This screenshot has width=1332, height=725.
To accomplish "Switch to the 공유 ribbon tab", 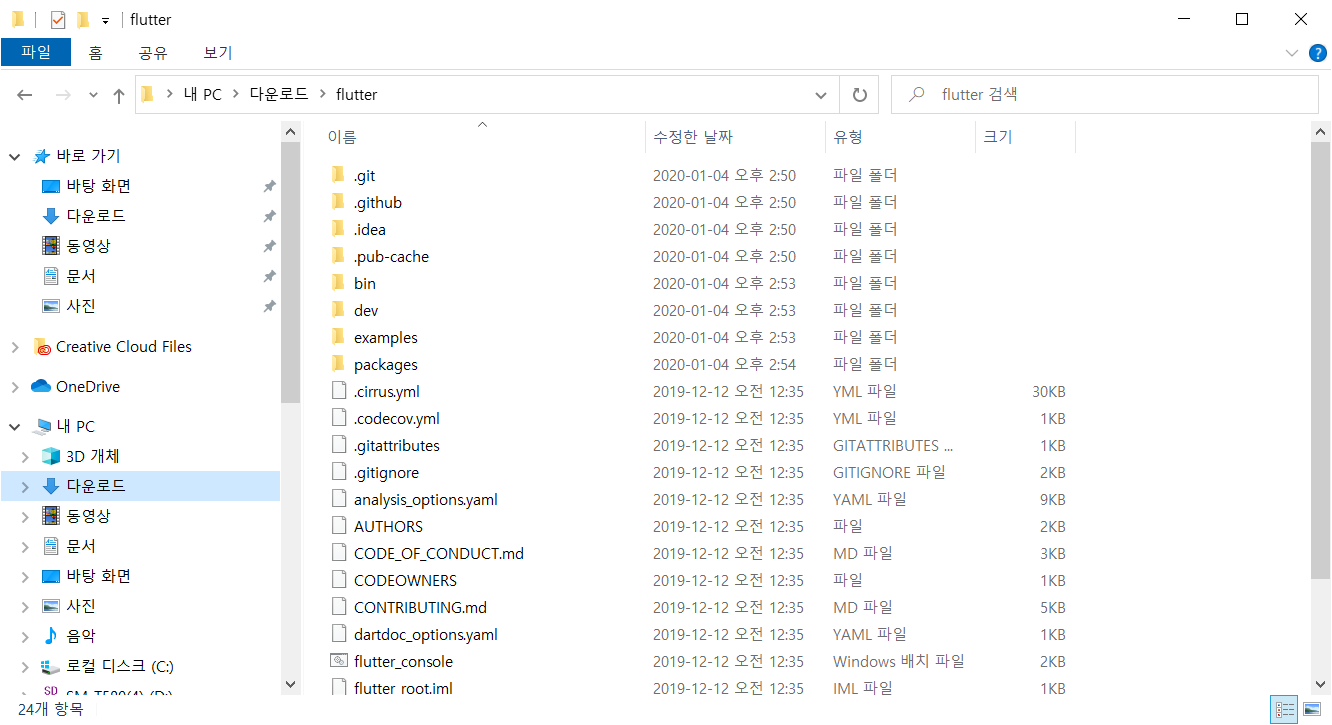I will click(153, 52).
